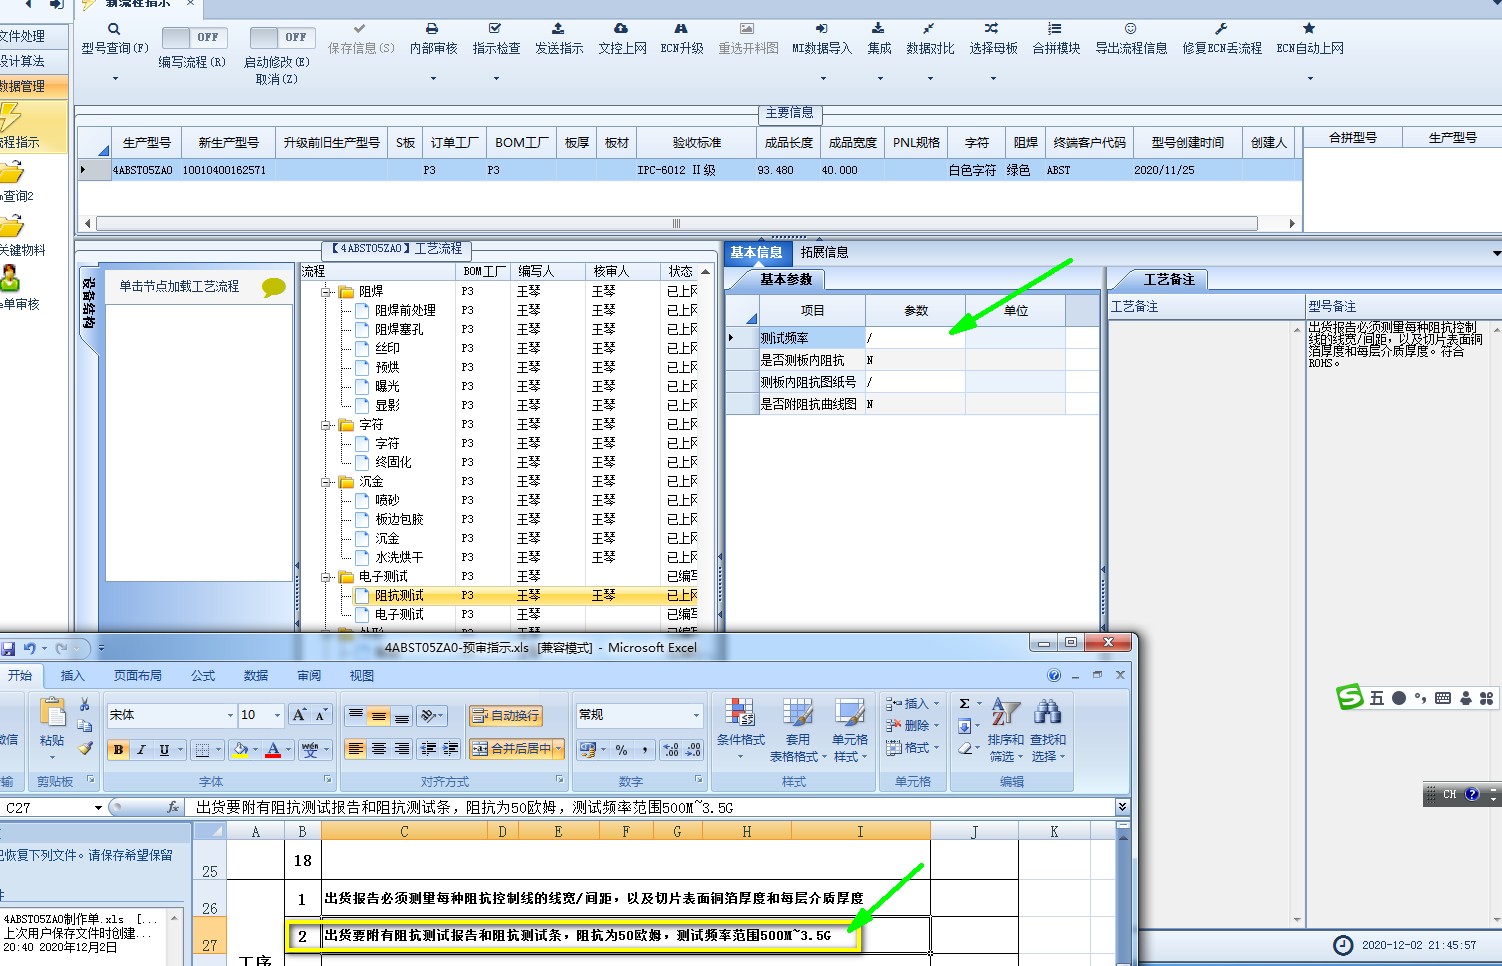Toggle Excel 自动换行 wrap text
This screenshot has width=1502, height=966.
tap(506, 715)
